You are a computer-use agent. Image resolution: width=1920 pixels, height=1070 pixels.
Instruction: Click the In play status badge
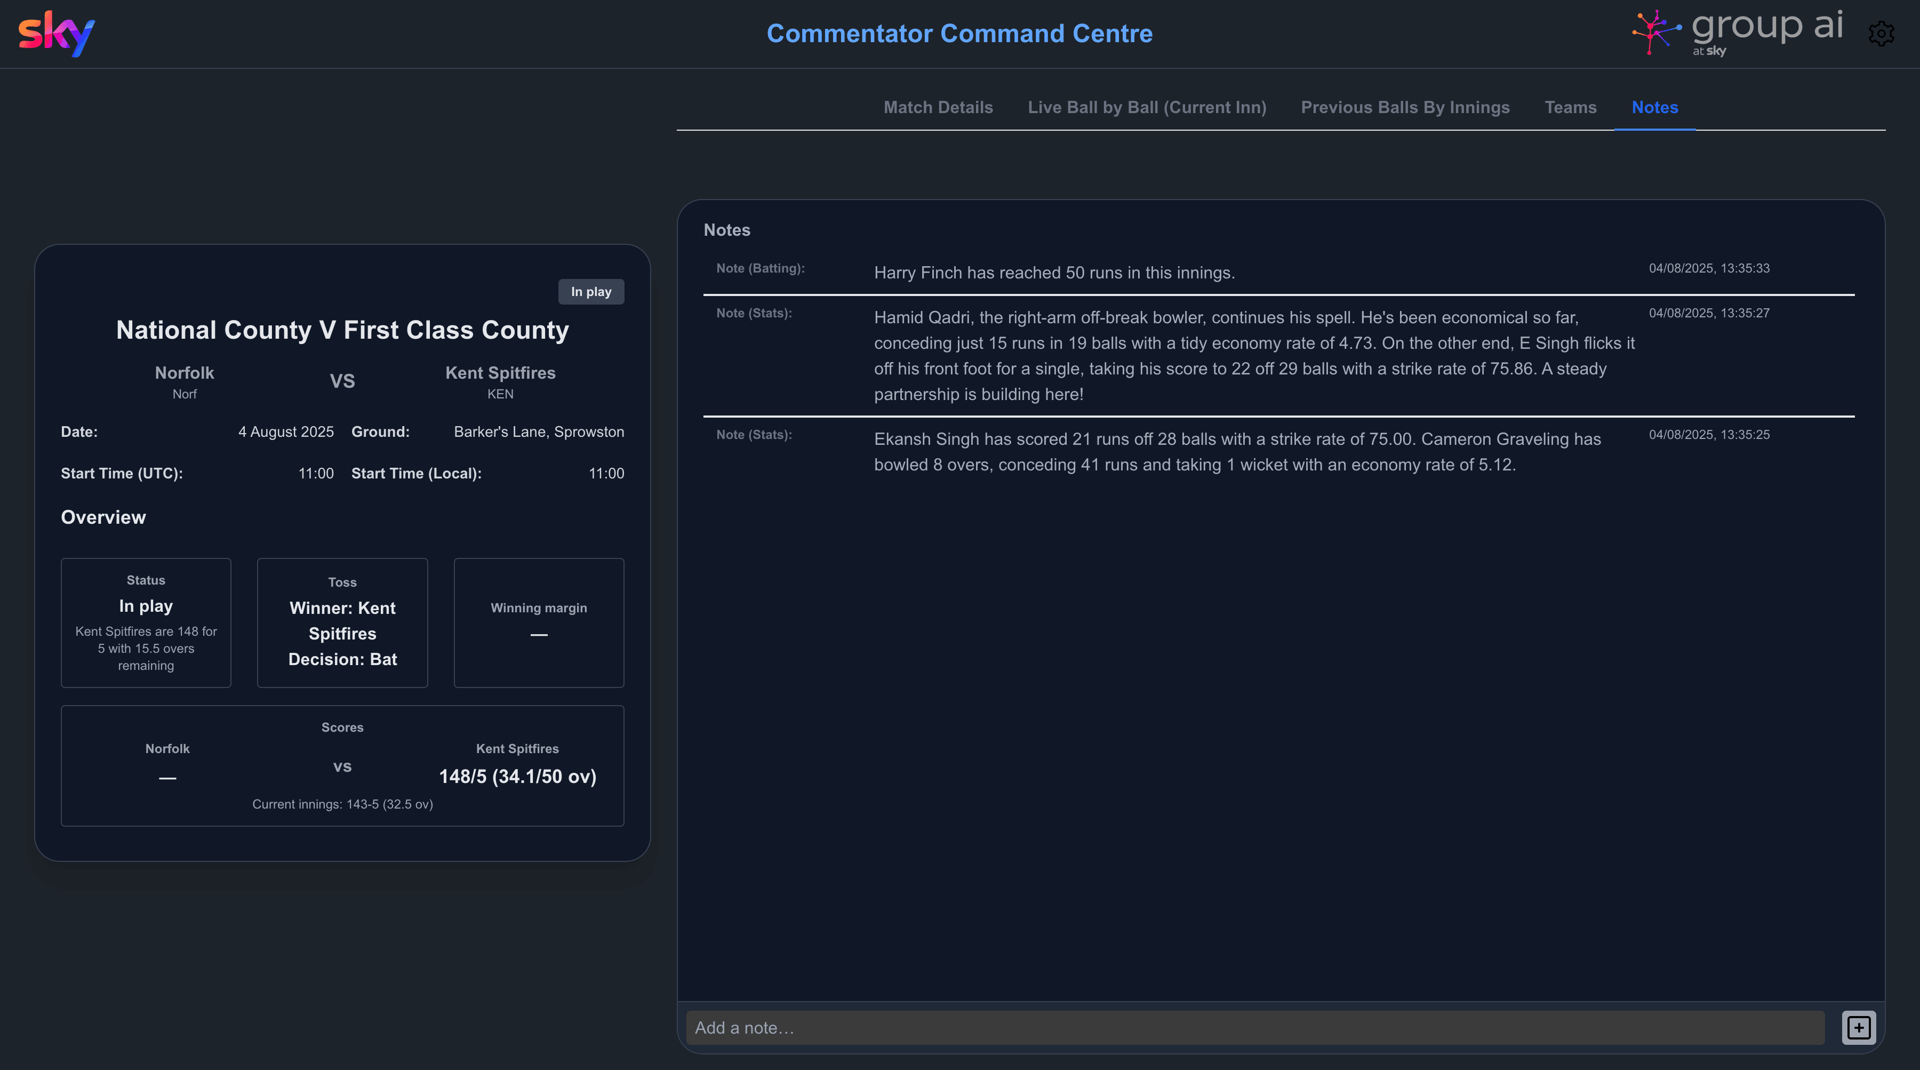(x=591, y=291)
